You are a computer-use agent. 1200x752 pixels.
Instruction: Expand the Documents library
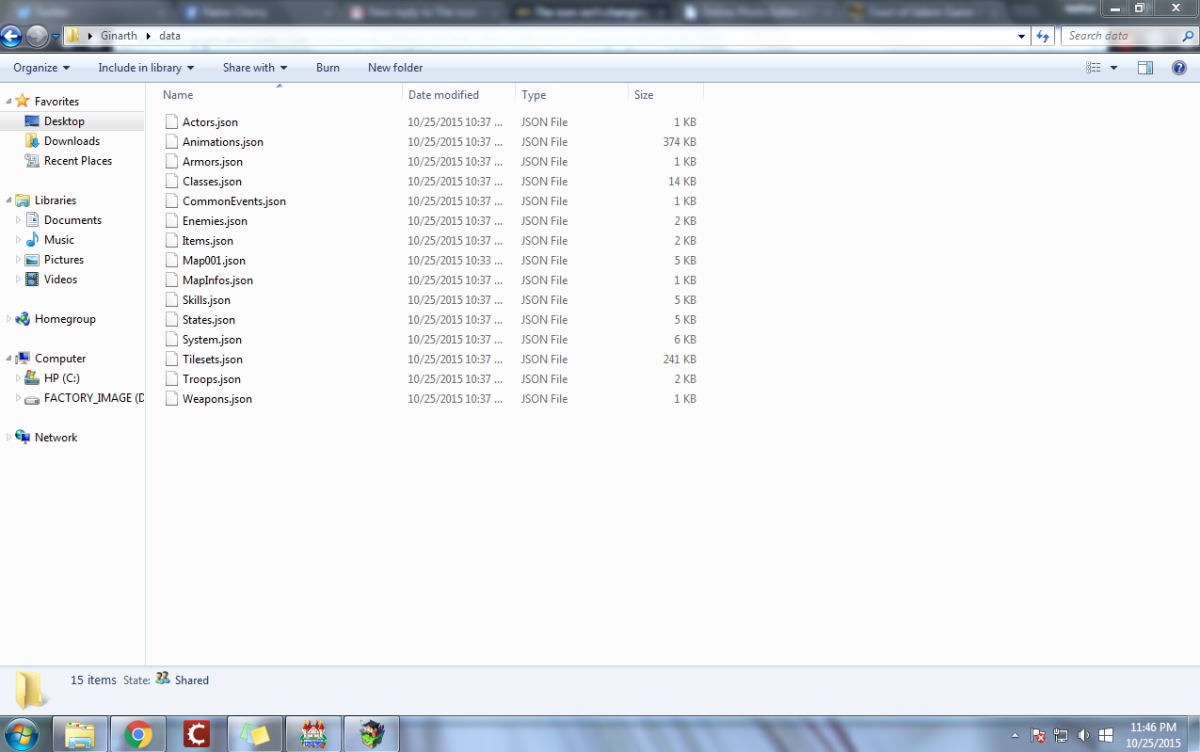[x=18, y=220]
